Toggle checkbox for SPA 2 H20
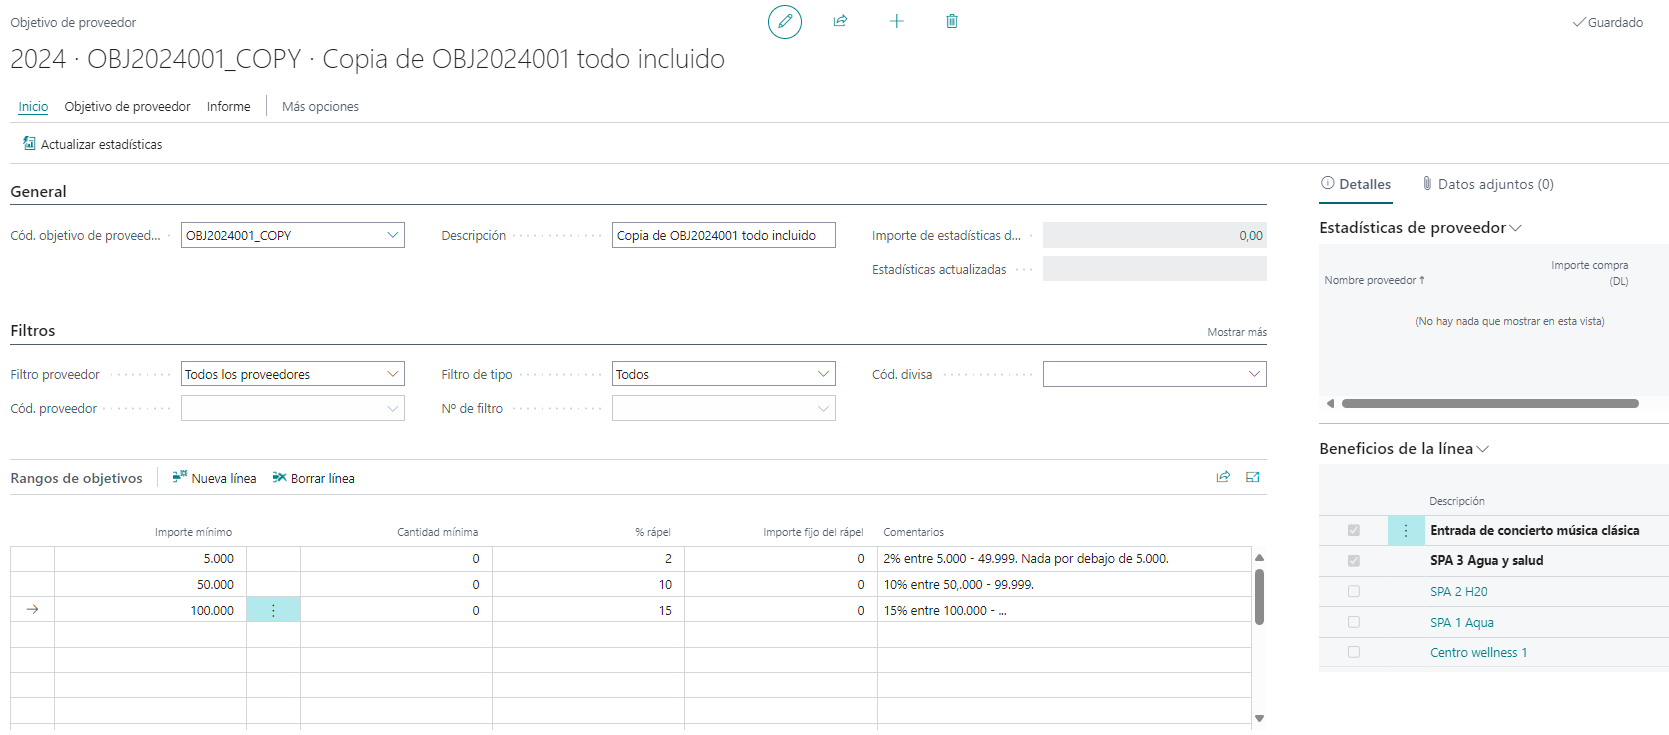The height and width of the screenshot is (735, 1669). 1354,592
